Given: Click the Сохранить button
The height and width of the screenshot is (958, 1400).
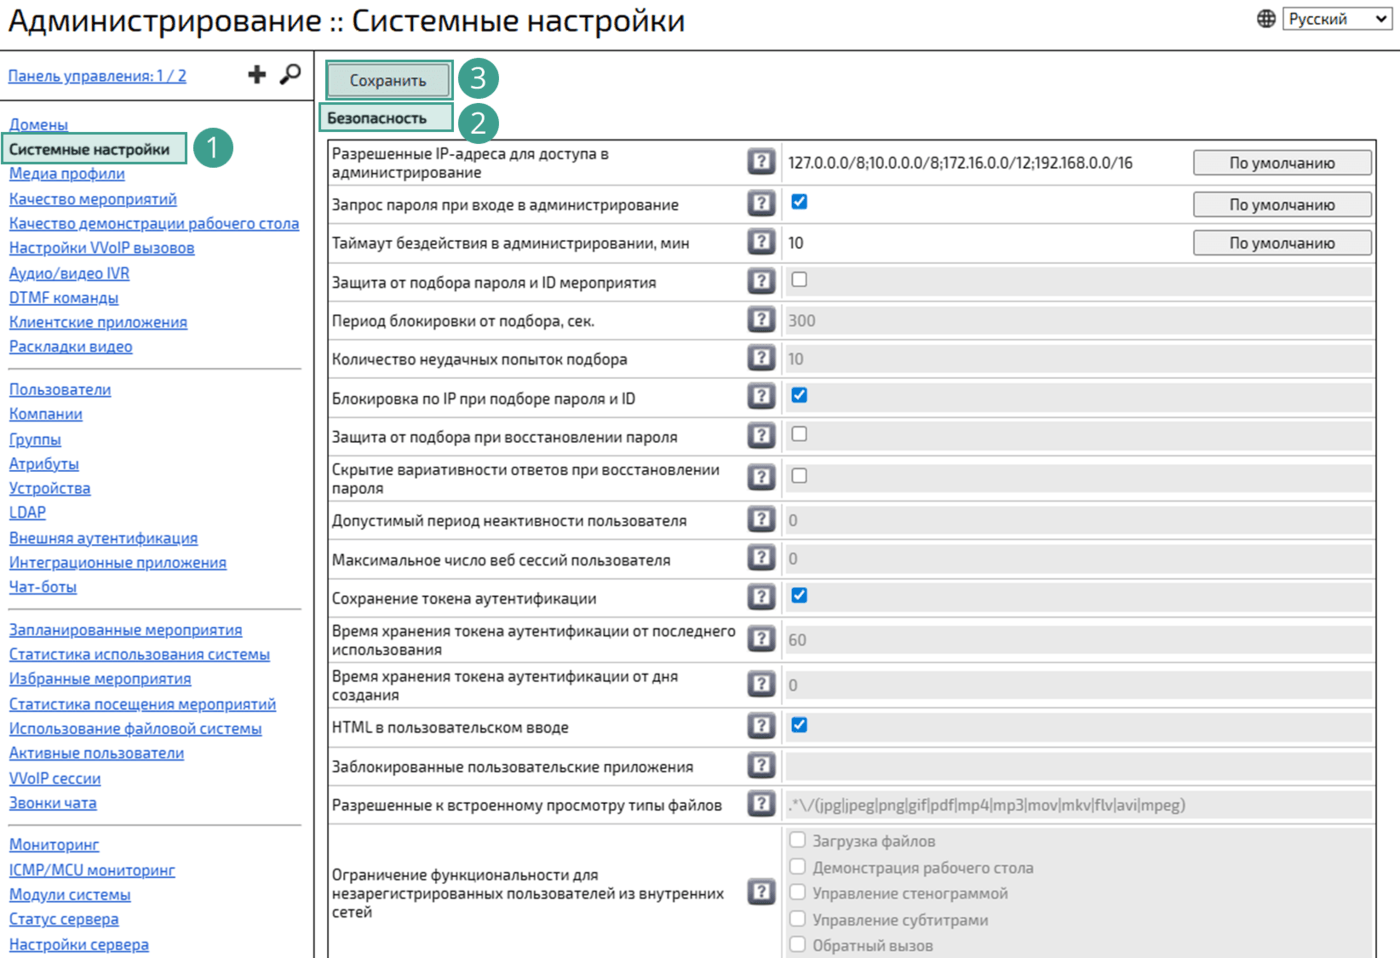Looking at the screenshot, I should pos(388,80).
